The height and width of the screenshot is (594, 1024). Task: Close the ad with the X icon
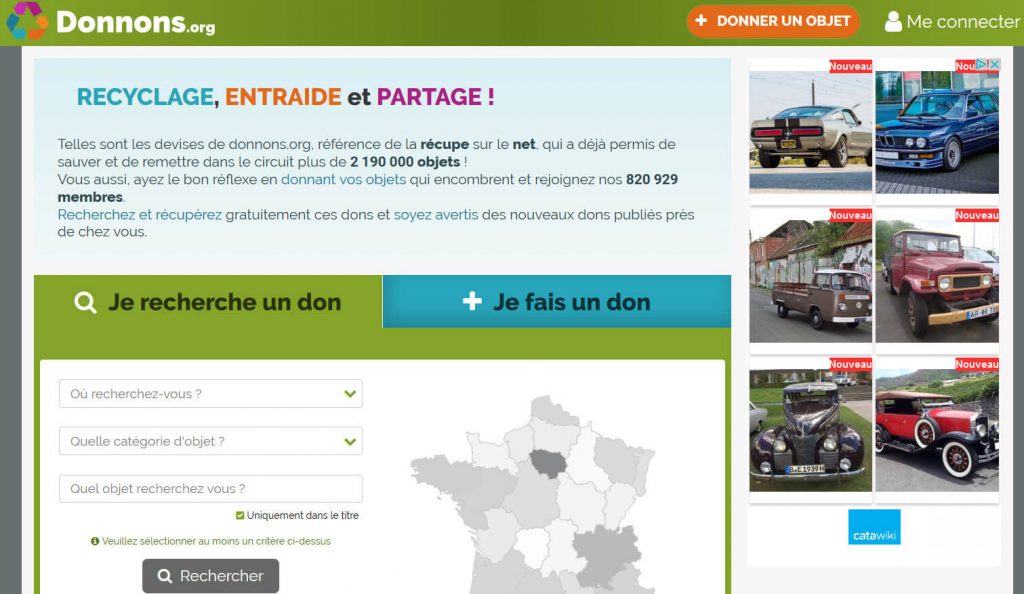tap(994, 64)
